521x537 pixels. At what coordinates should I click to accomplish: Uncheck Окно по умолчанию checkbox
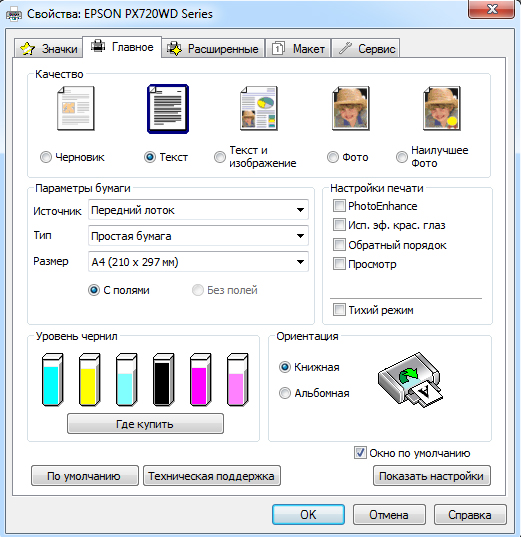360,453
